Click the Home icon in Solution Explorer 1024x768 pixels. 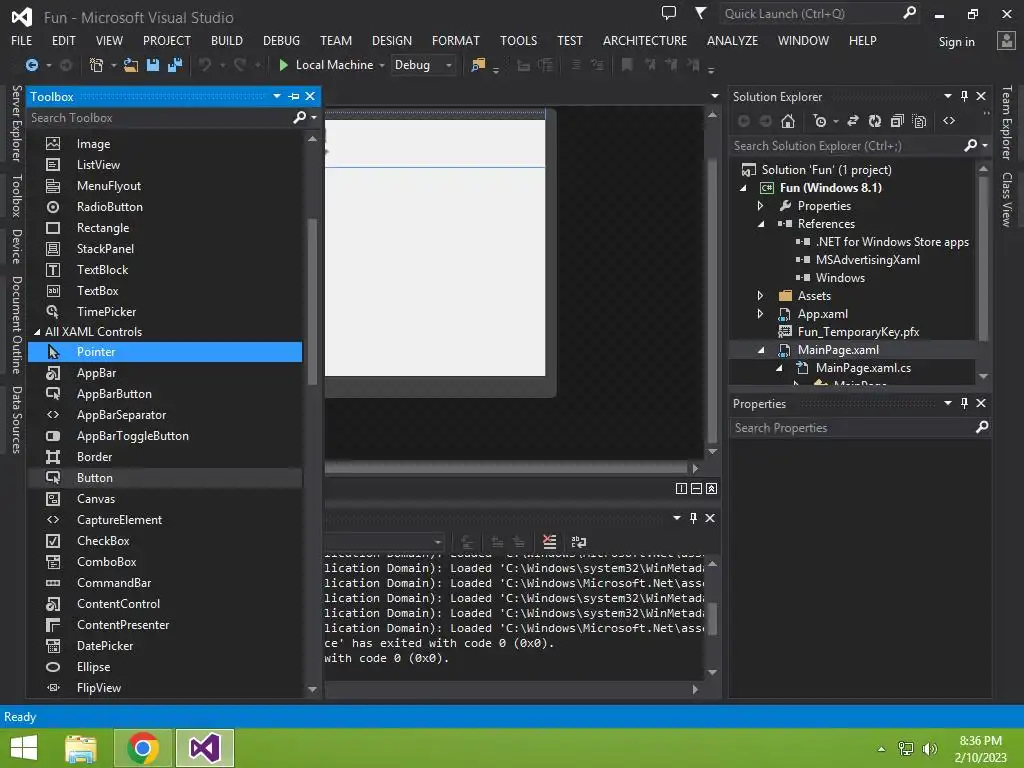pos(788,121)
